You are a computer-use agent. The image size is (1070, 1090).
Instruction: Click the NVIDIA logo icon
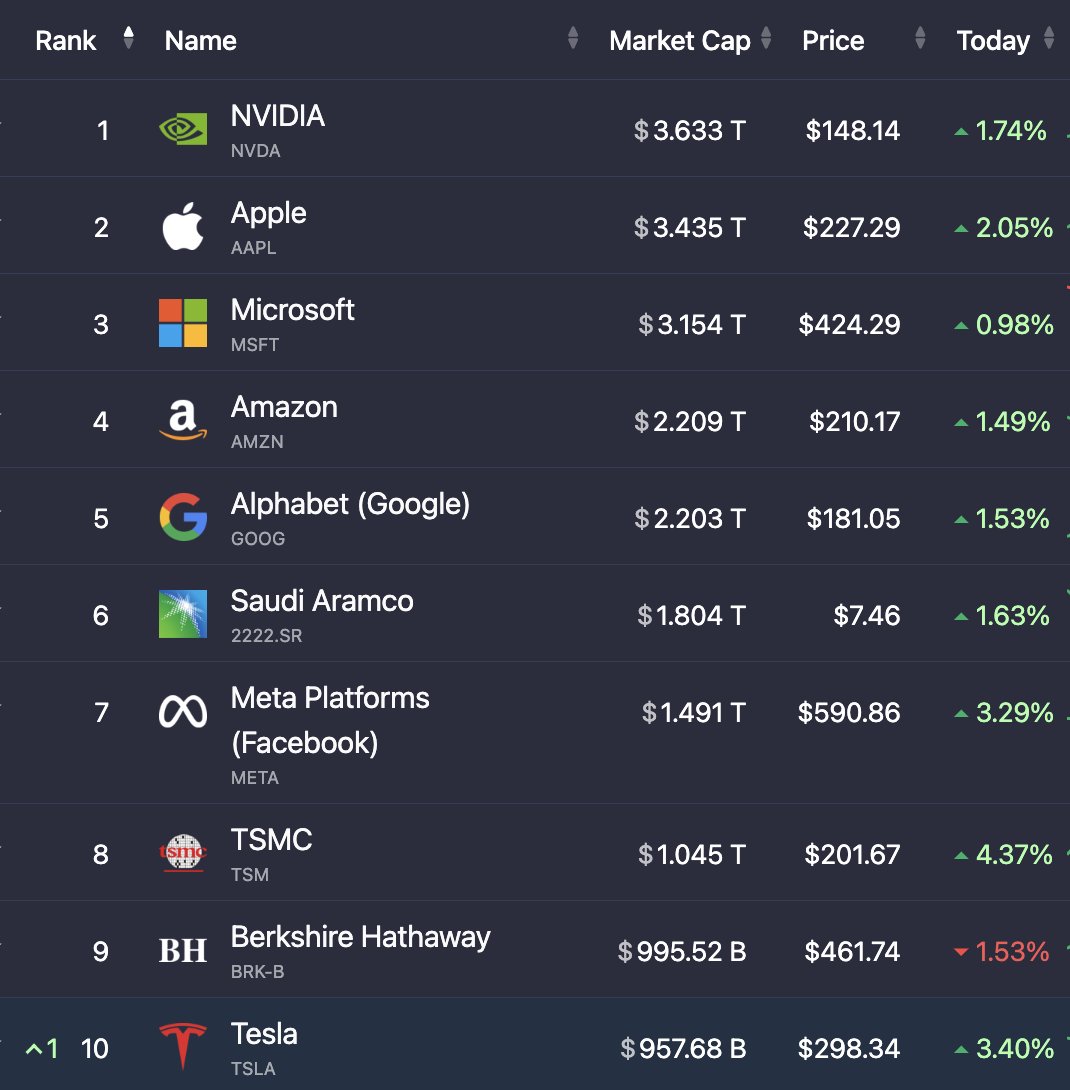[183, 129]
